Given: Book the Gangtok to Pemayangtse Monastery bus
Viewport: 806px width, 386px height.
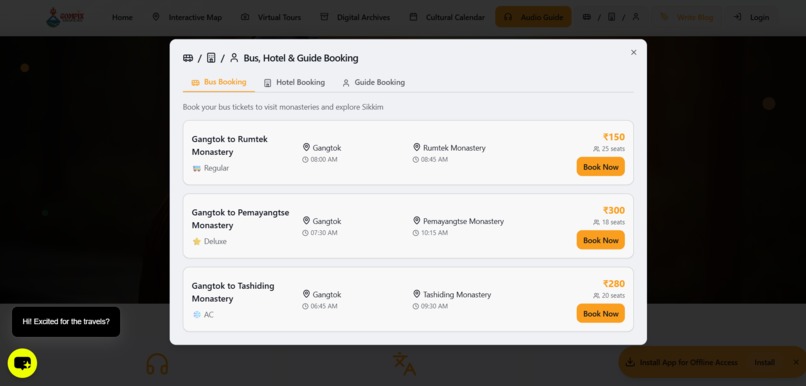Looking at the screenshot, I should tap(600, 240).
